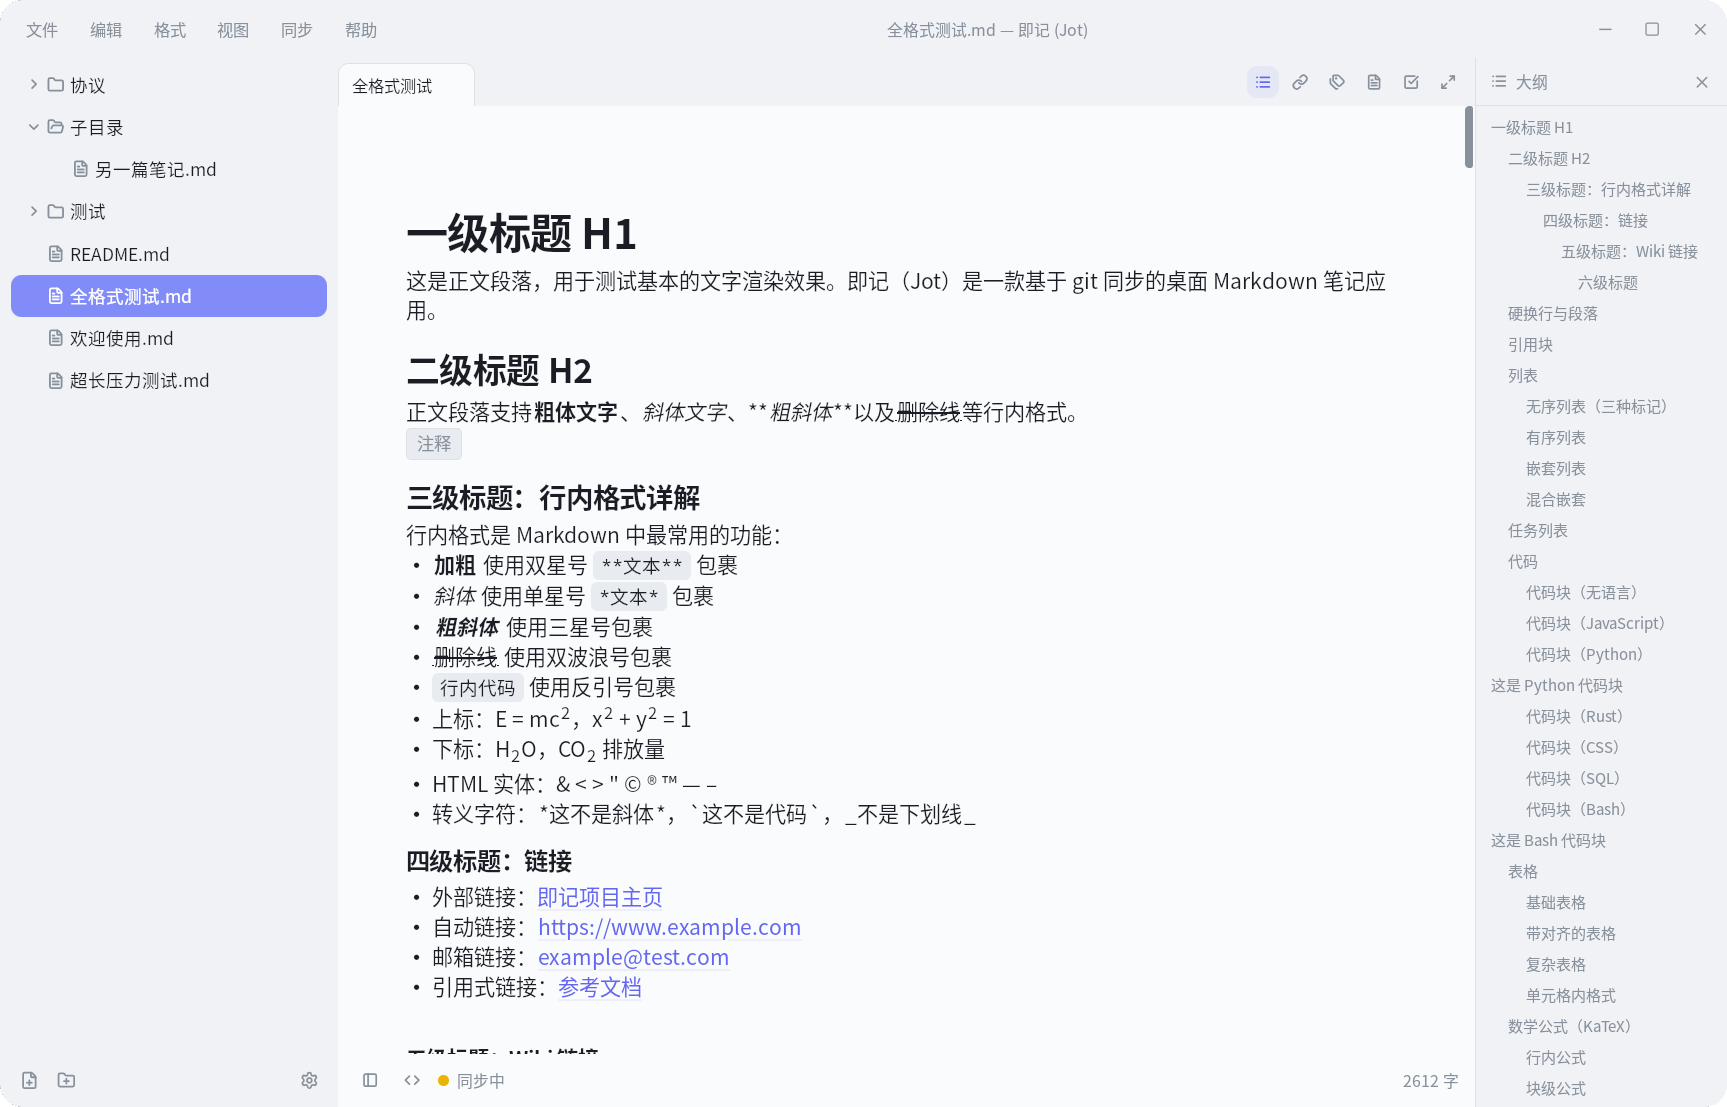This screenshot has width=1727, height=1107.
Task: Click the editor vertical scrollbar thumb
Action: [1469, 137]
